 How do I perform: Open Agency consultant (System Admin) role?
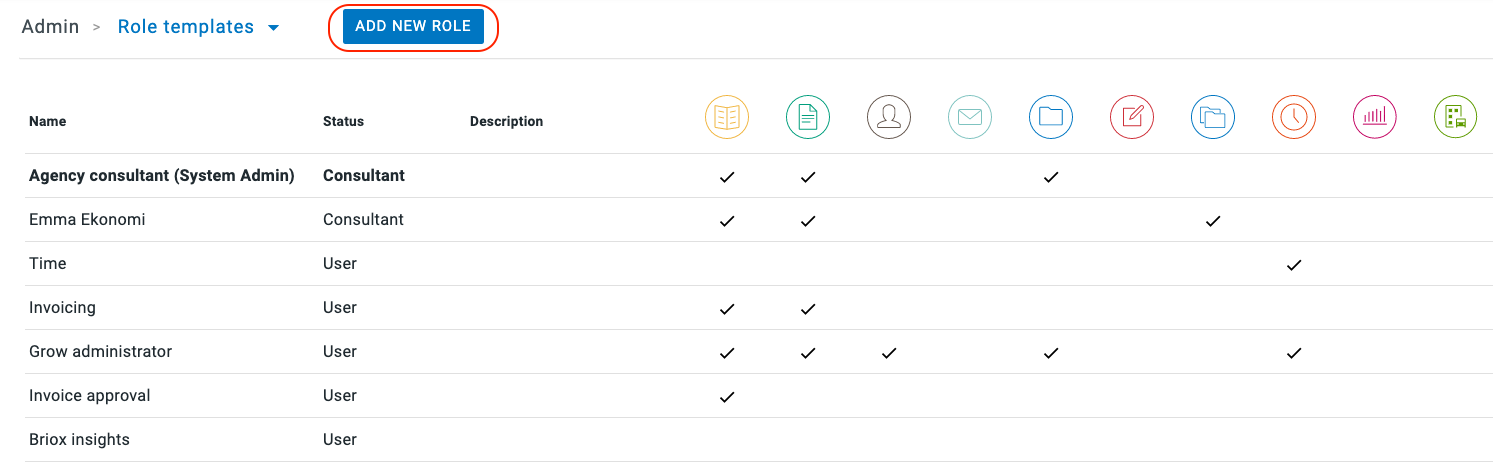click(161, 176)
